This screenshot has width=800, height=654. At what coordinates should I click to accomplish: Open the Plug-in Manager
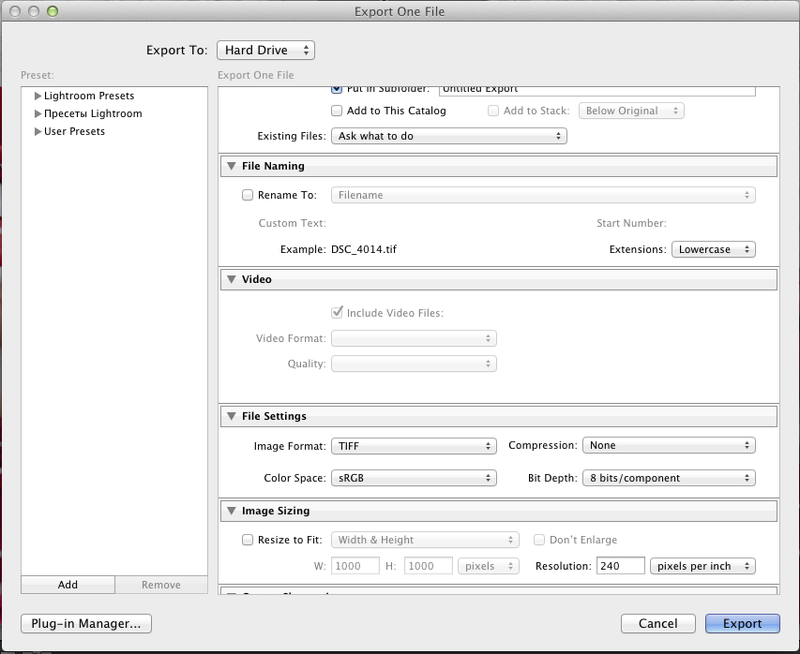(x=86, y=623)
